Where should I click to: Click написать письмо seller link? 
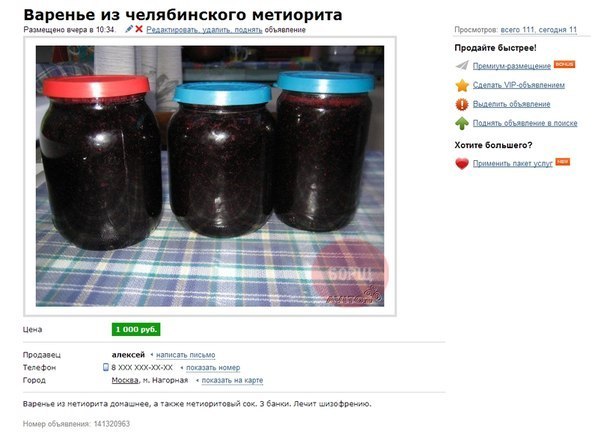[185, 355]
